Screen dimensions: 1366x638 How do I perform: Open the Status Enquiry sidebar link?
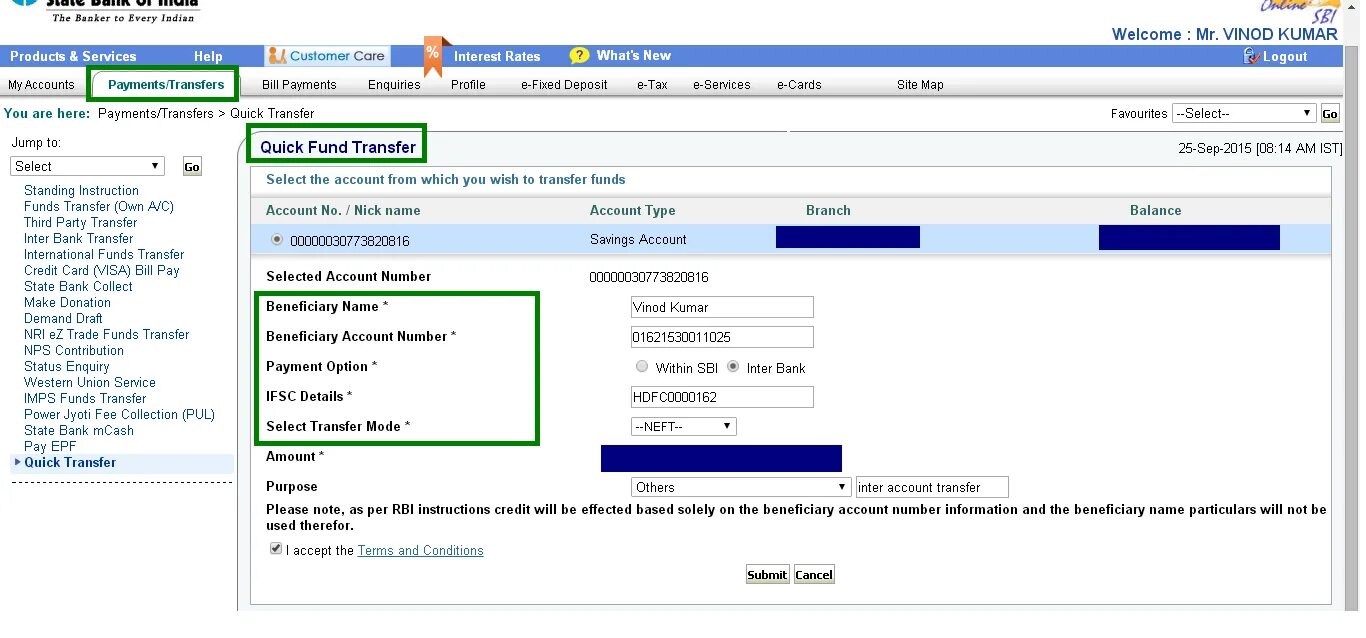tap(67, 366)
